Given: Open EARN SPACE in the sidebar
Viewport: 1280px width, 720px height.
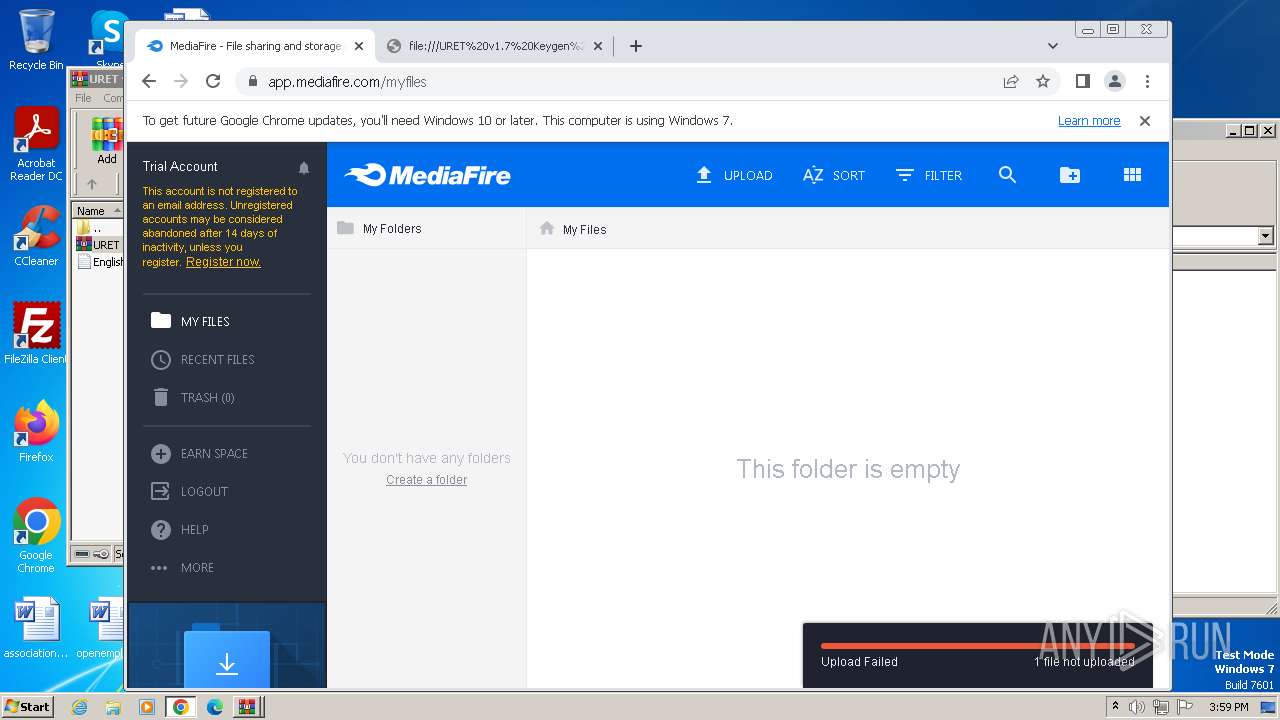Looking at the screenshot, I should (x=199, y=453).
